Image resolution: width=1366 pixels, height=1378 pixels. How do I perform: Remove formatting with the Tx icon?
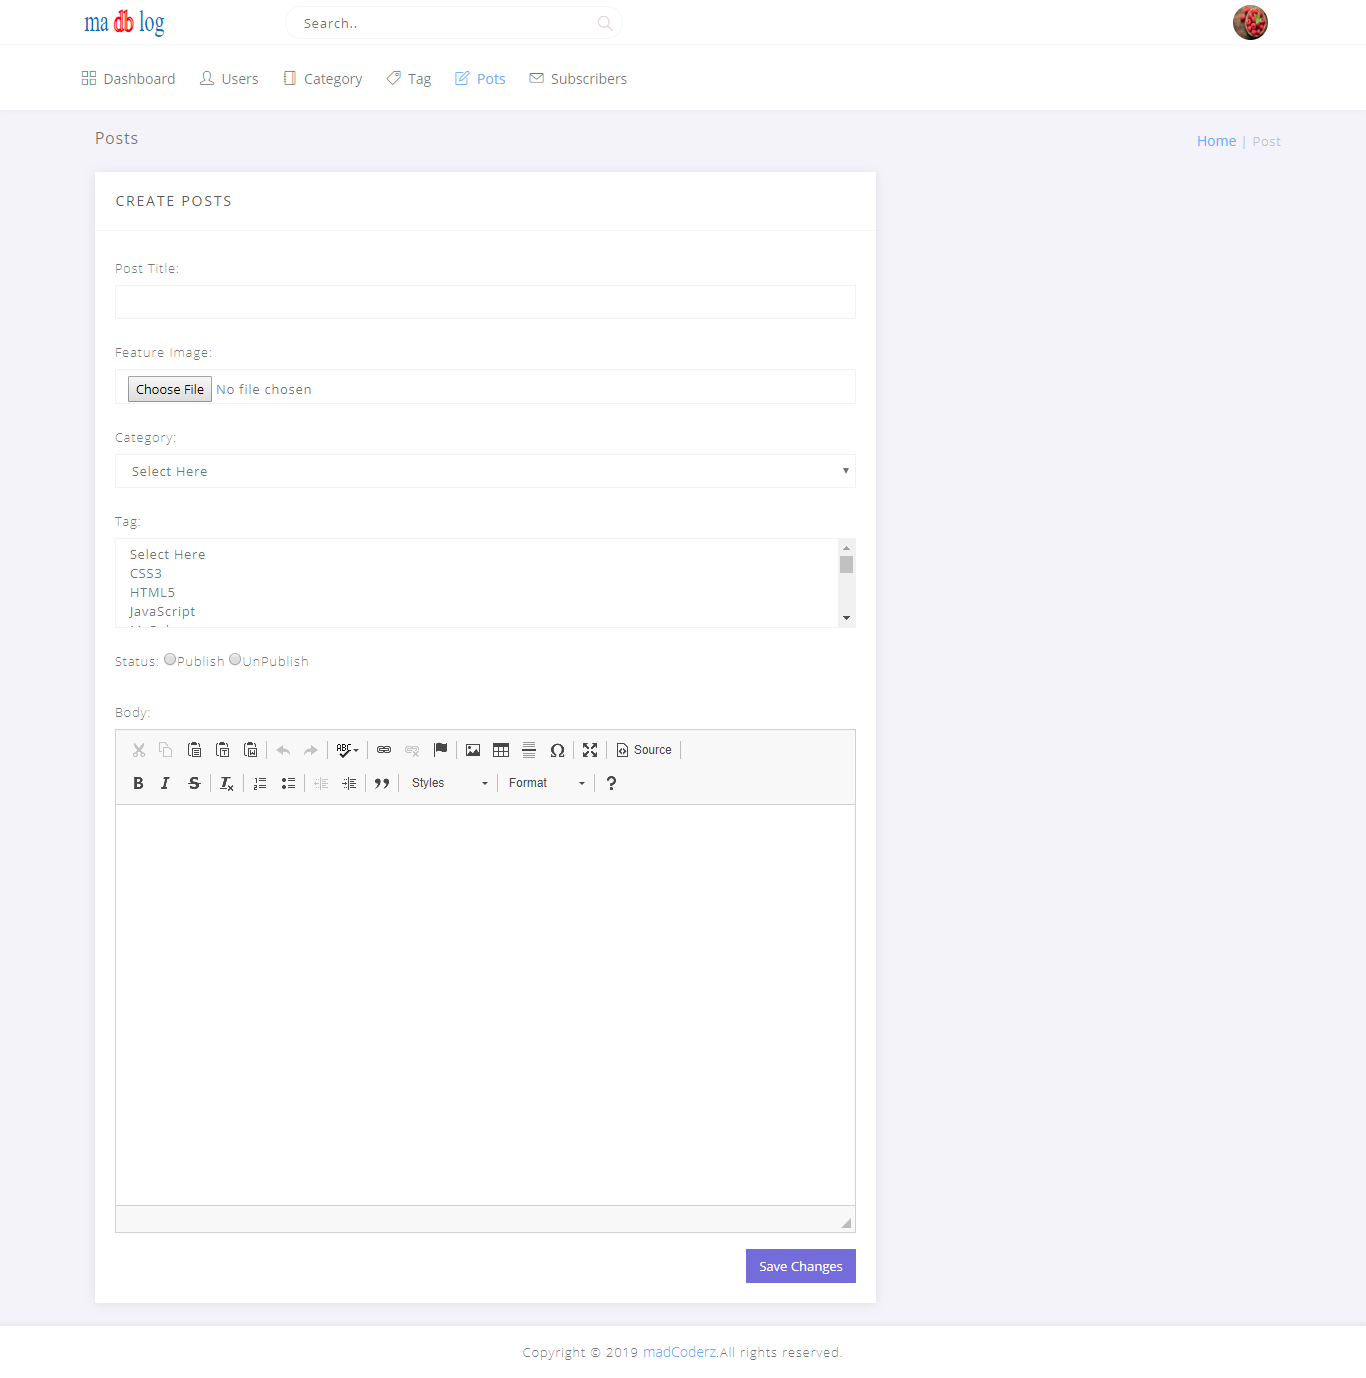[227, 783]
